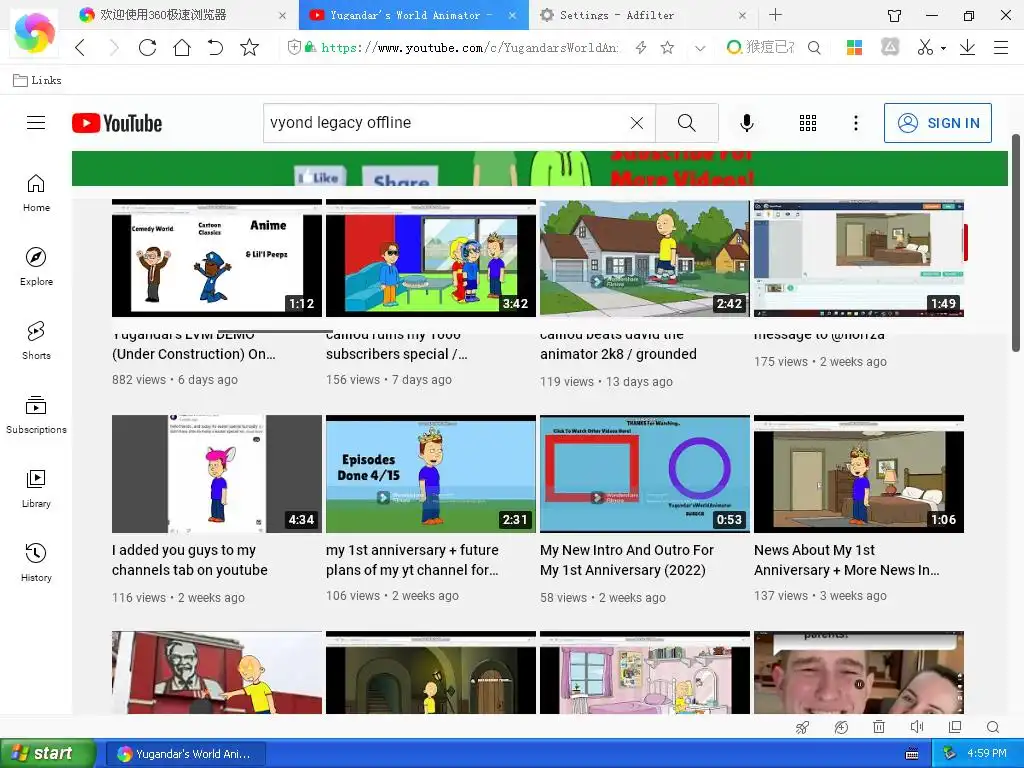1024x768 pixels.
Task: Open YouTube settings three-dot menu
Action: click(x=856, y=123)
